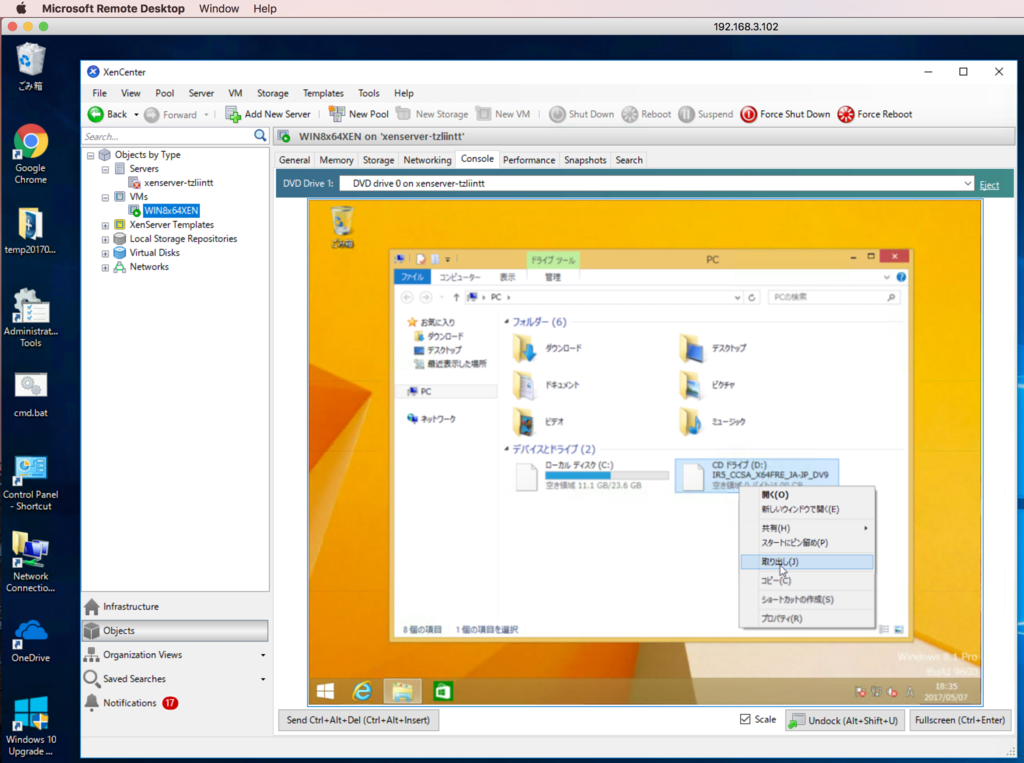Viewport: 1024px width, 763px height.
Task: Click Force Shut Down icon
Action: 748,114
